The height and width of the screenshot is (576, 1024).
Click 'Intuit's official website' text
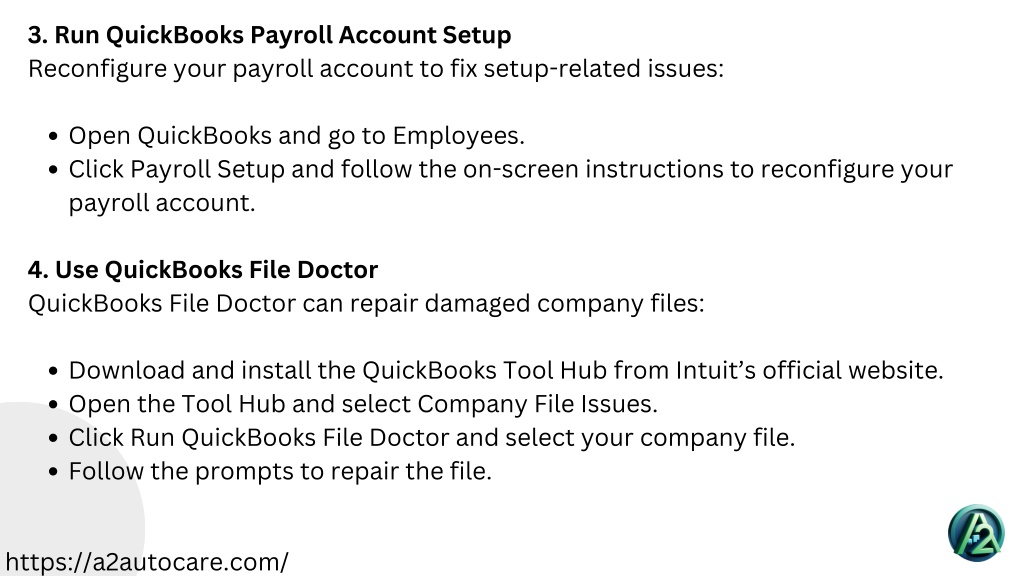point(810,370)
